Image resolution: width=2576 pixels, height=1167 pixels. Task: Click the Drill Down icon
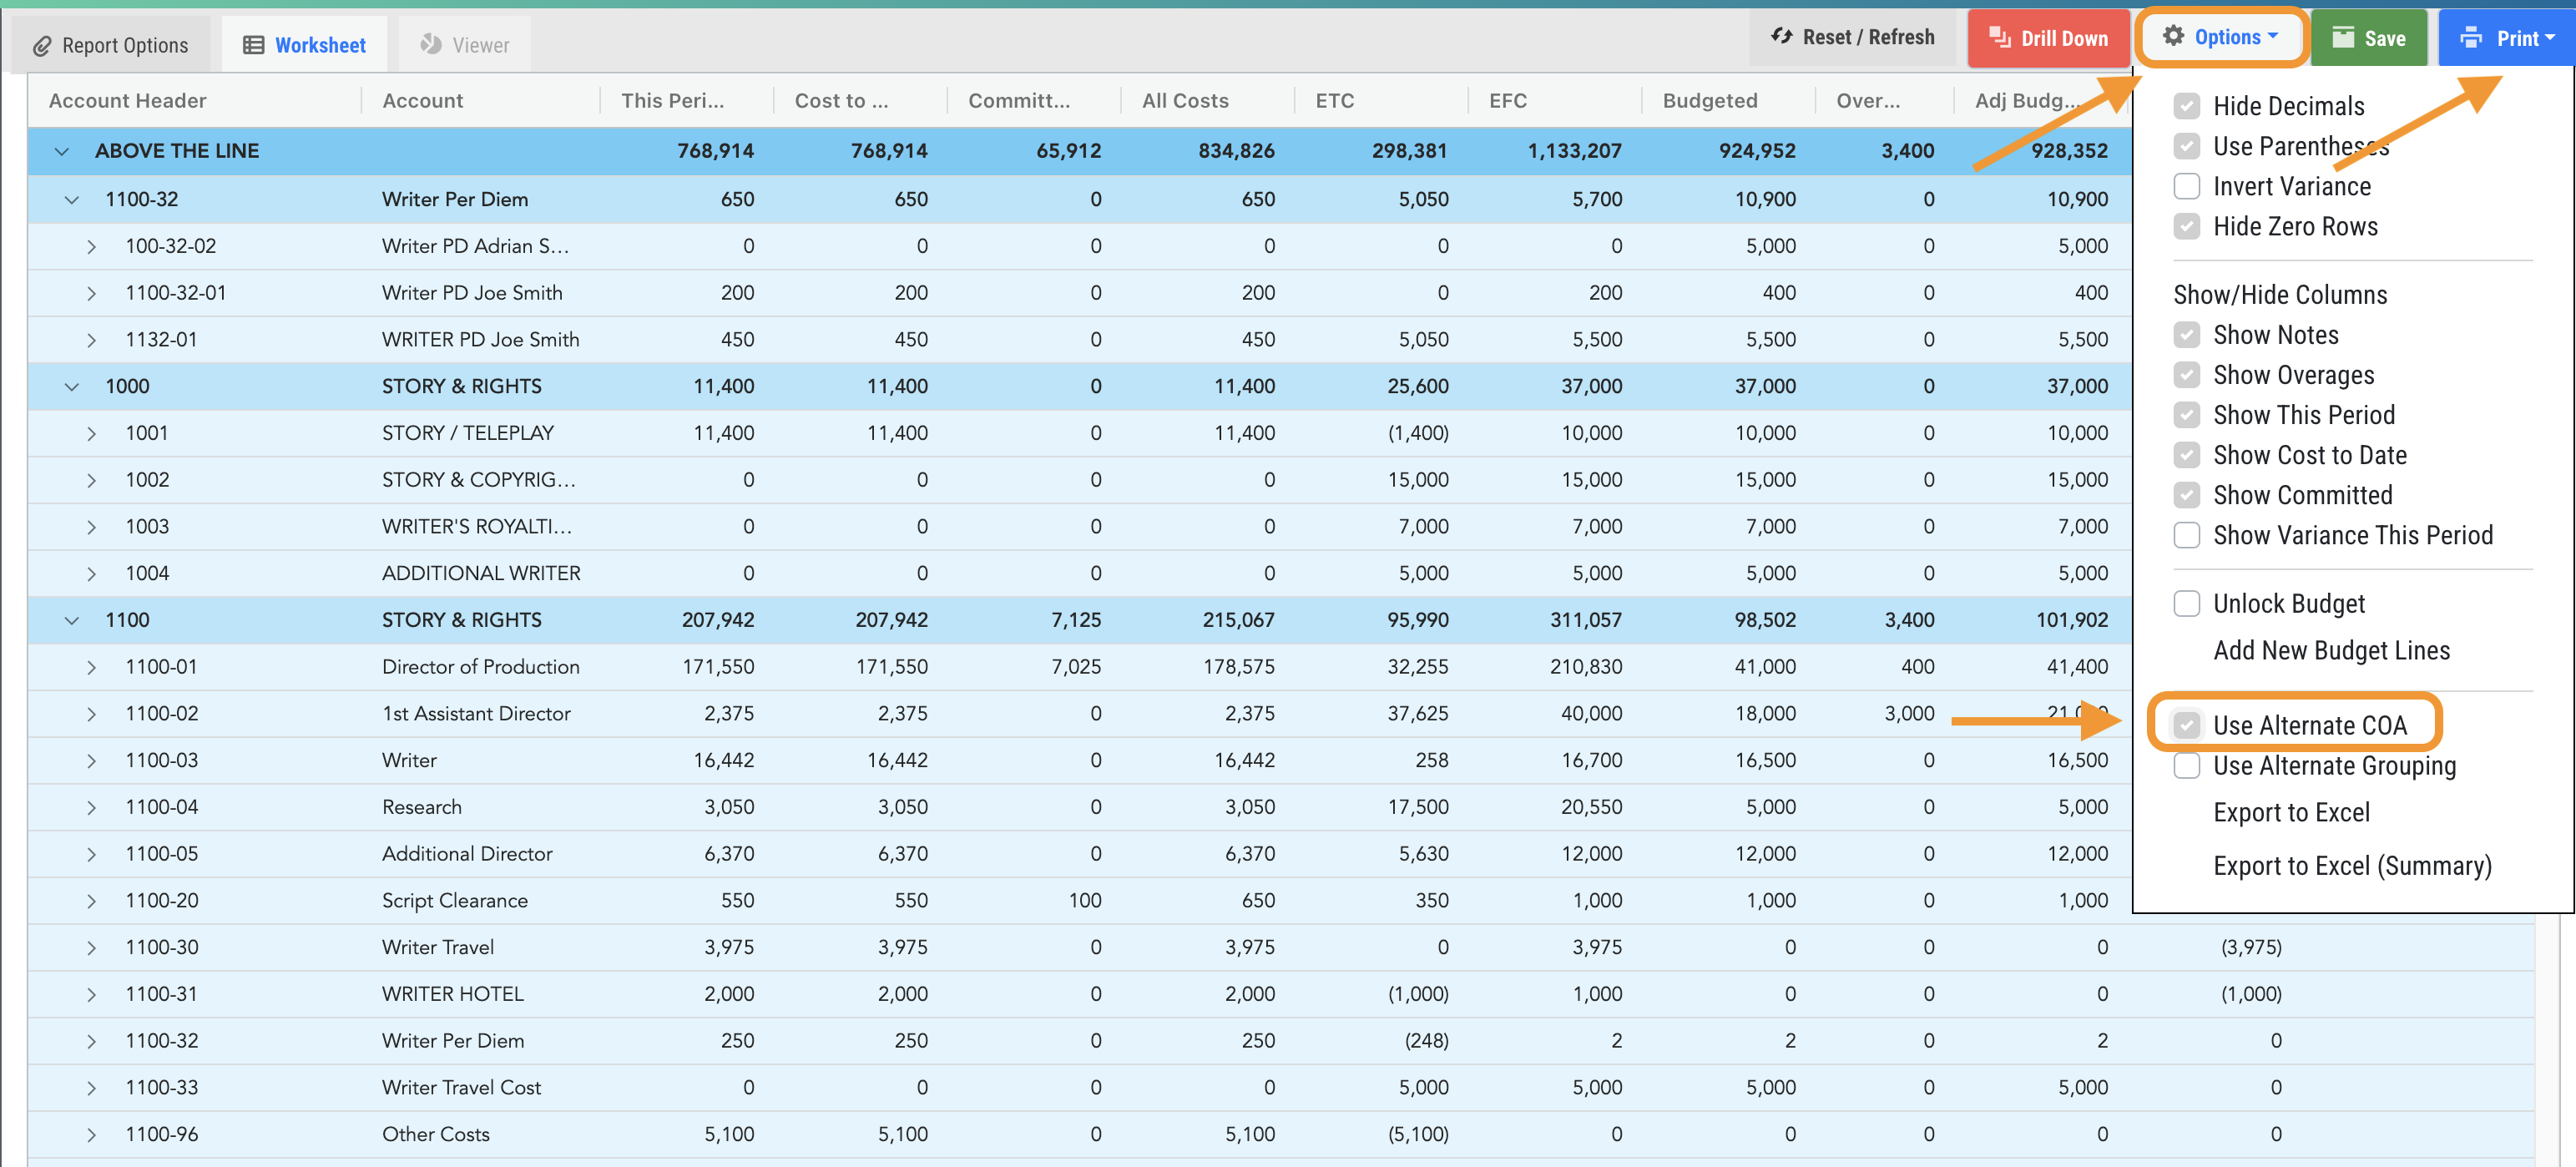click(2000, 38)
